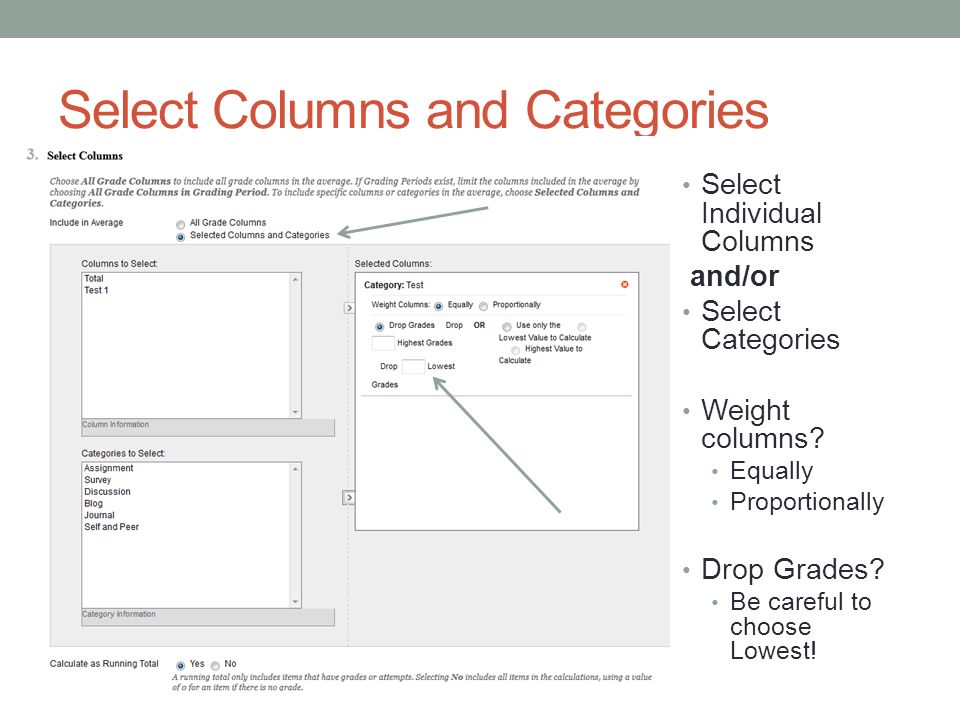Click the Category Information bar
Image resolution: width=960 pixels, height=720 pixels.
coord(208,617)
